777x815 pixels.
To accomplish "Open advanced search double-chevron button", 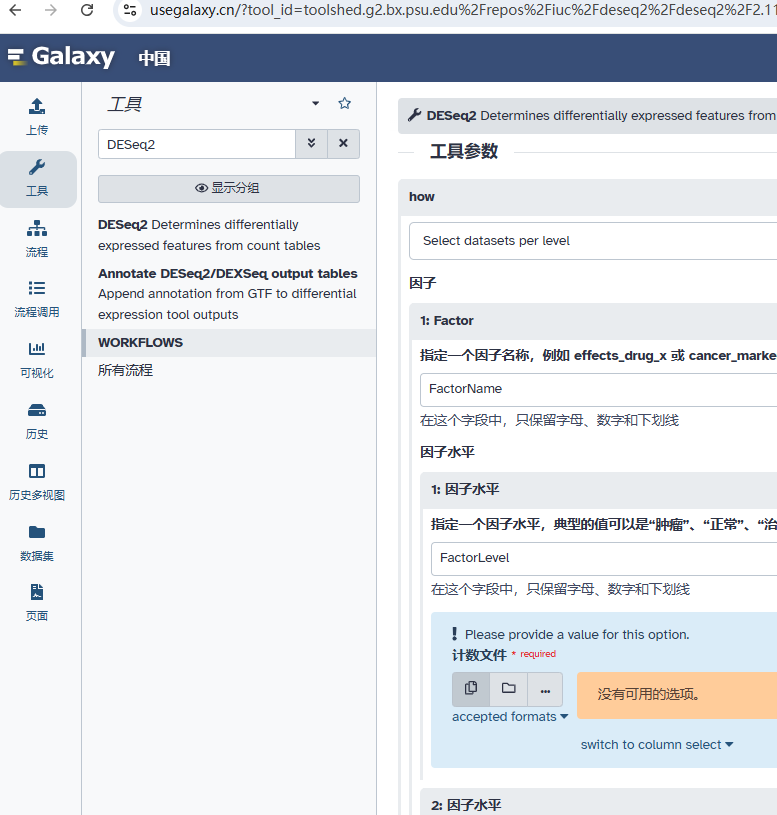I will click(311, 143).
